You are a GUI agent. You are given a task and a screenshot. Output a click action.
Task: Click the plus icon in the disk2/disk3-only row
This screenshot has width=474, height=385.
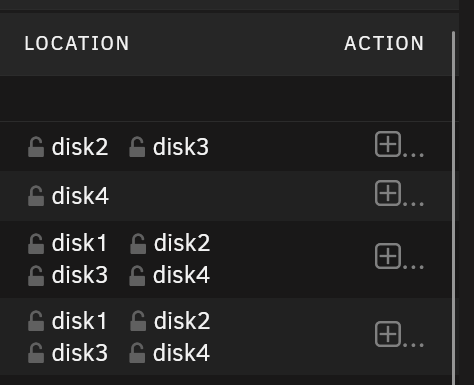tap(388, 144)
